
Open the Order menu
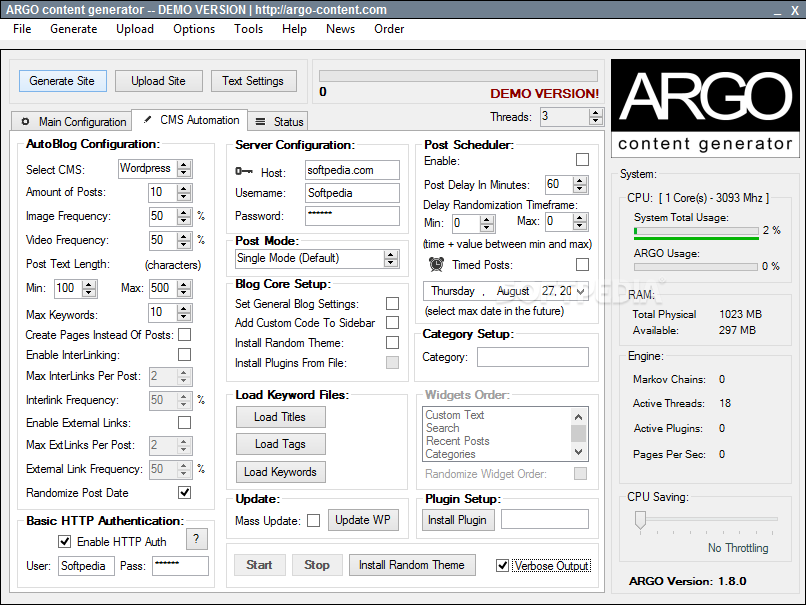(389, 29)
